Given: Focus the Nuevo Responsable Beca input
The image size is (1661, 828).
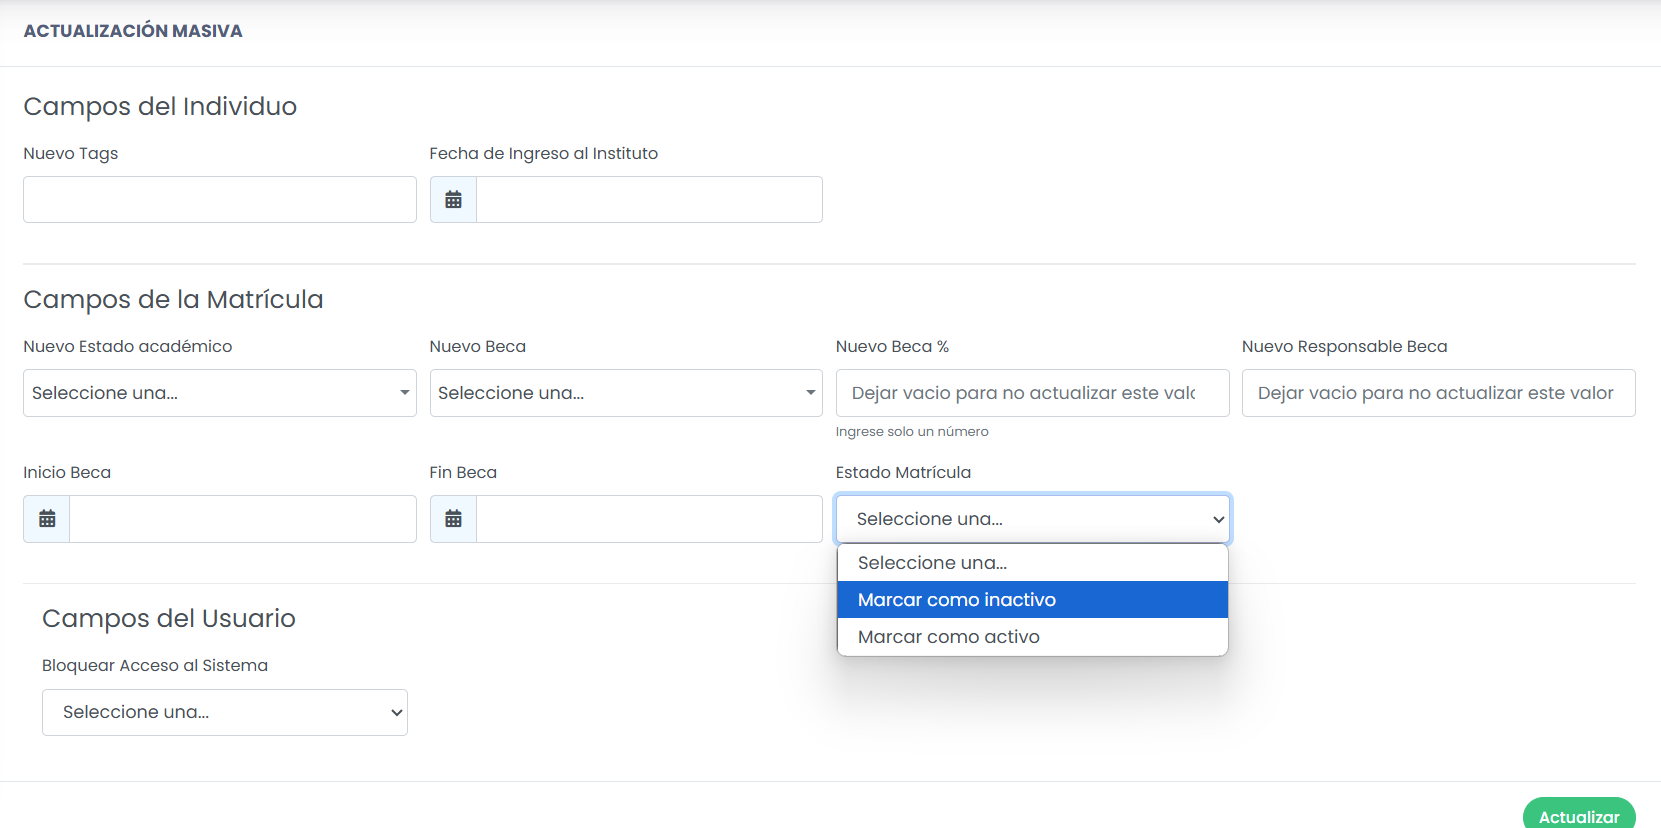Looking at the screenshot, I should pos(1438,393).
